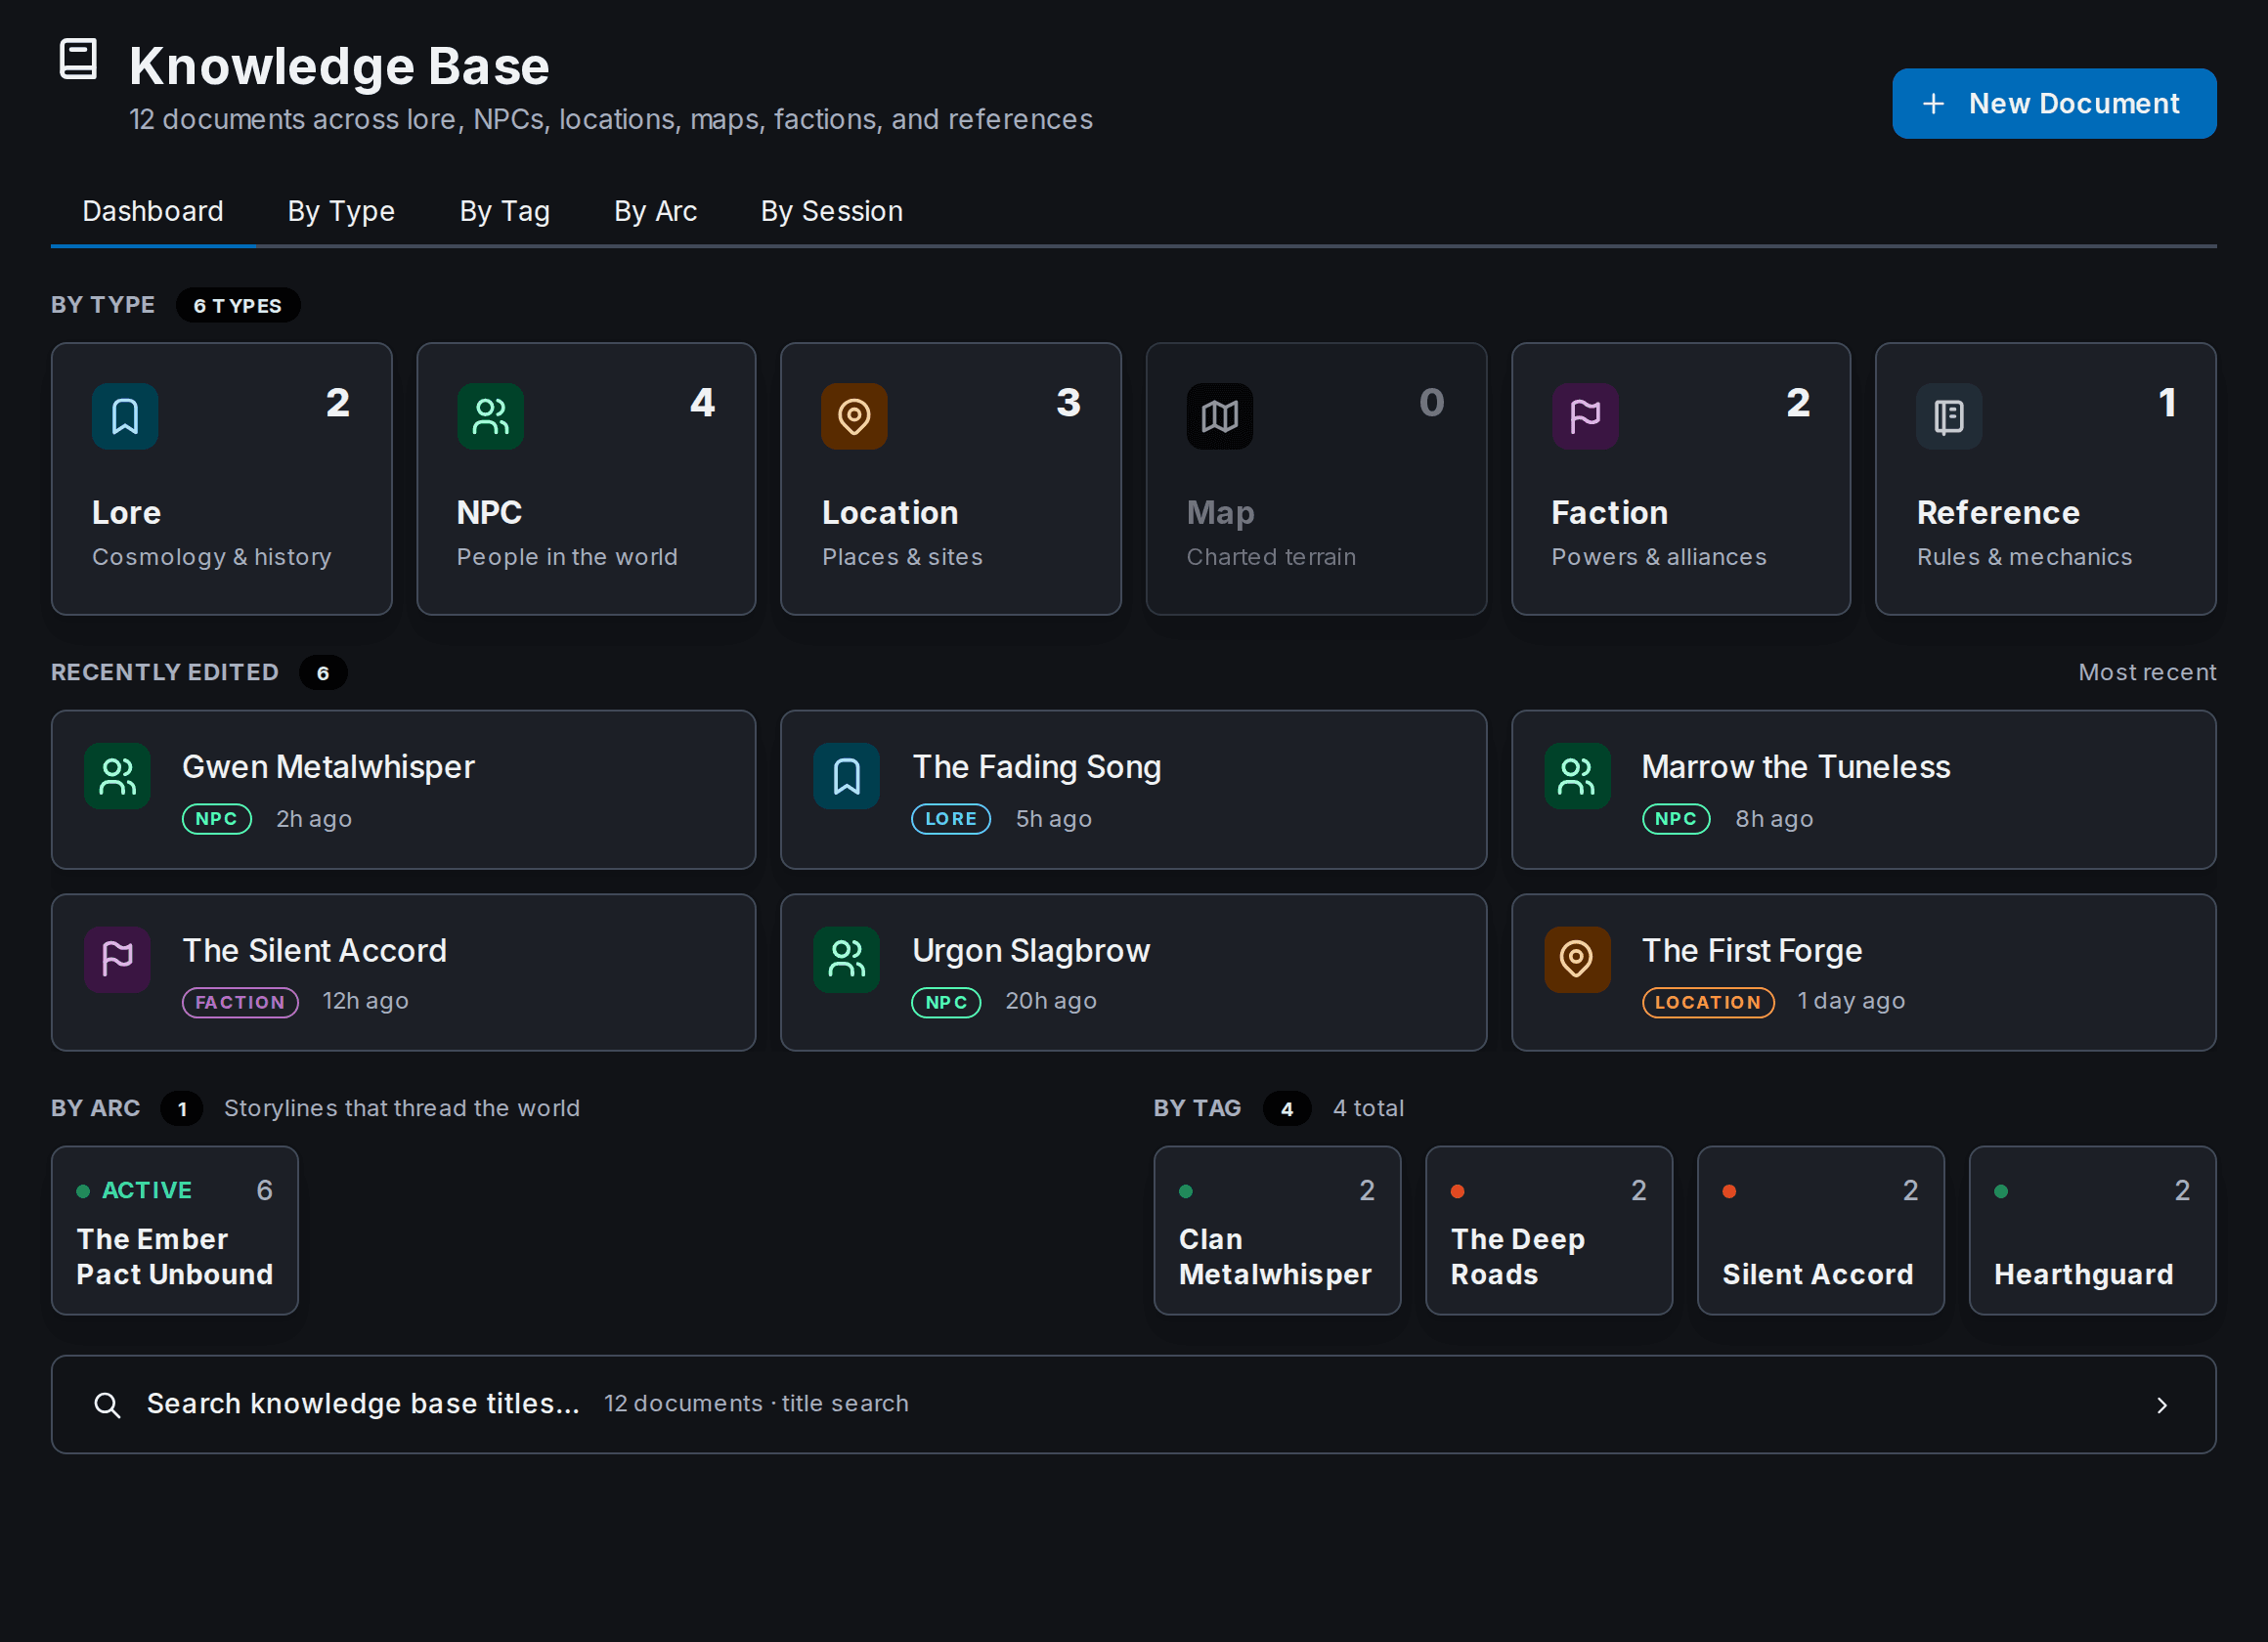Click Urgon Slagbrow's people icon
The height and width of the screenshot is (1642, 2268).
click(x=846, y=959)
